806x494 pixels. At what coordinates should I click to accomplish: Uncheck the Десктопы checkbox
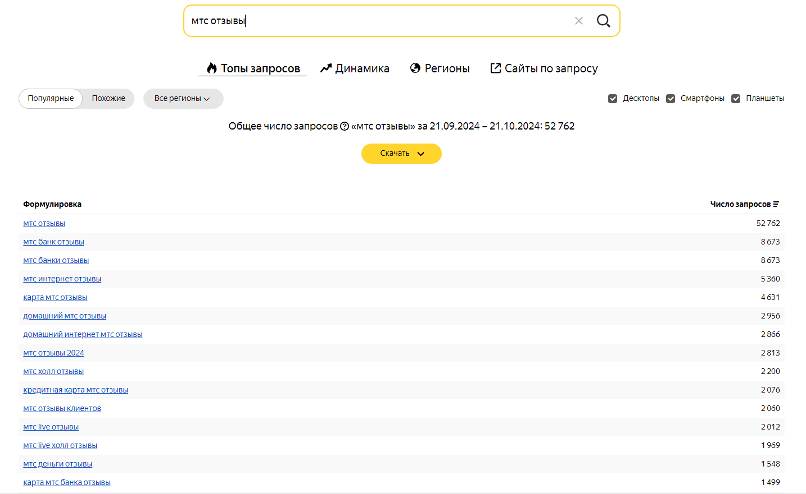613,98
